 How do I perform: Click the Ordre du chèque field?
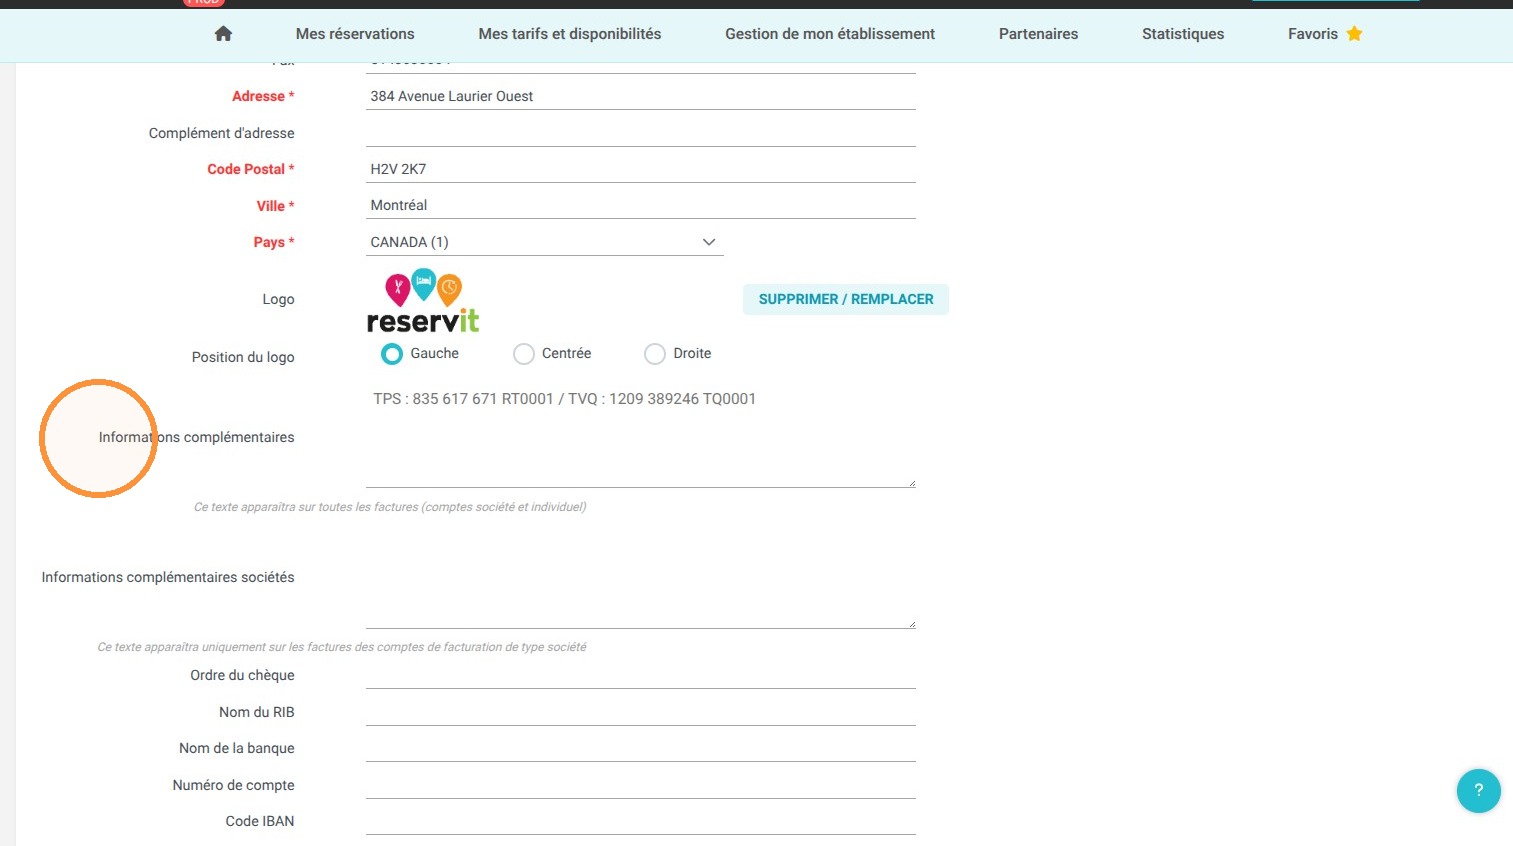coord(641,675)
